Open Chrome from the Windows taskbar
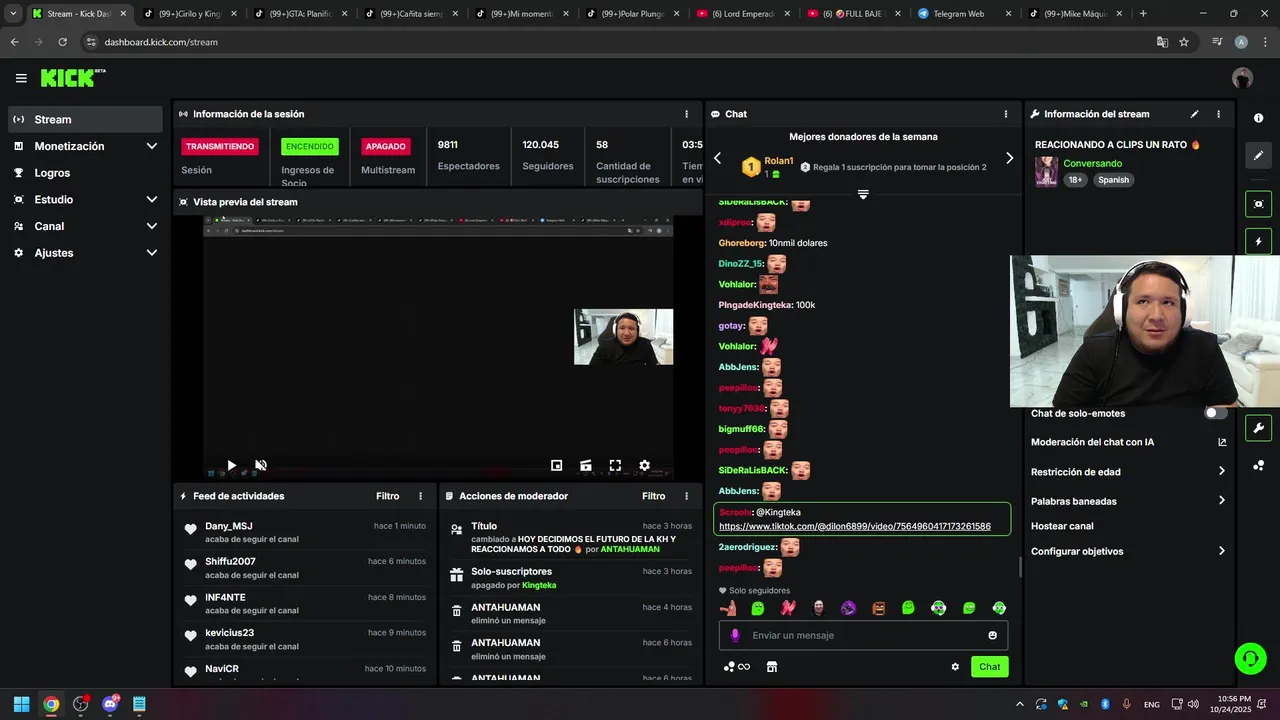The width and height of the screenshot is (1280, 720). click(x=51, y=704)
